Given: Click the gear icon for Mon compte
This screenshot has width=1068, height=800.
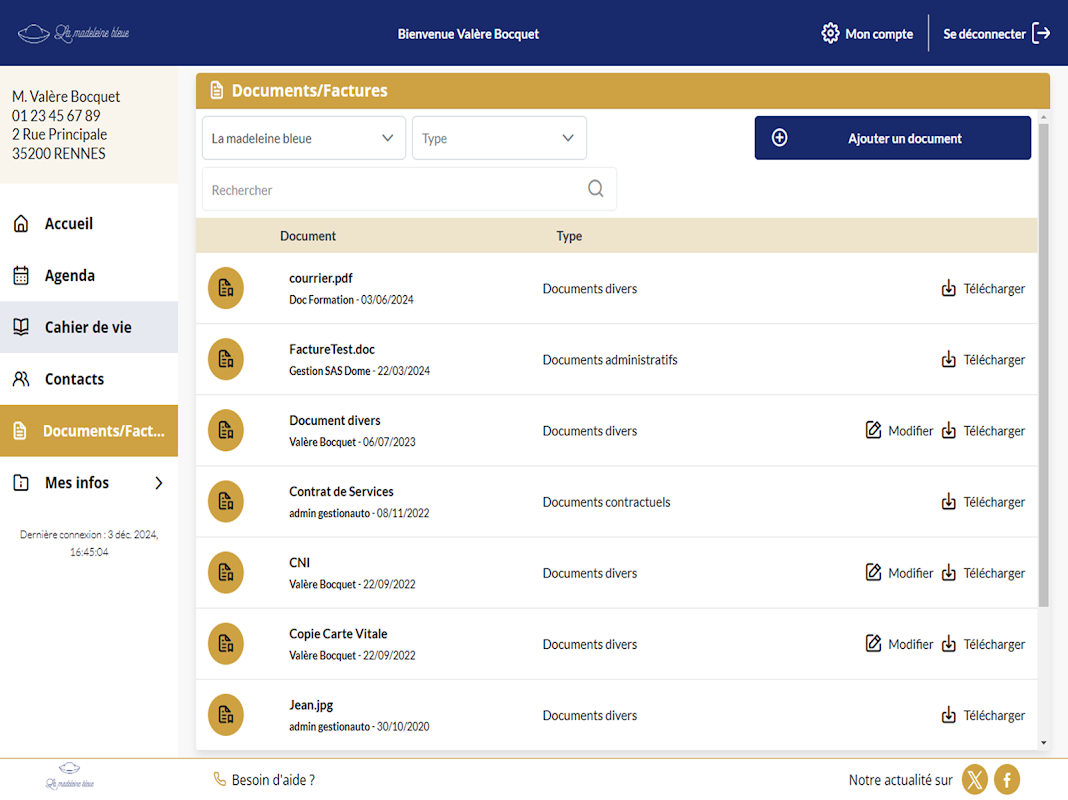Looking at the screenshot, I should [830, 33].
